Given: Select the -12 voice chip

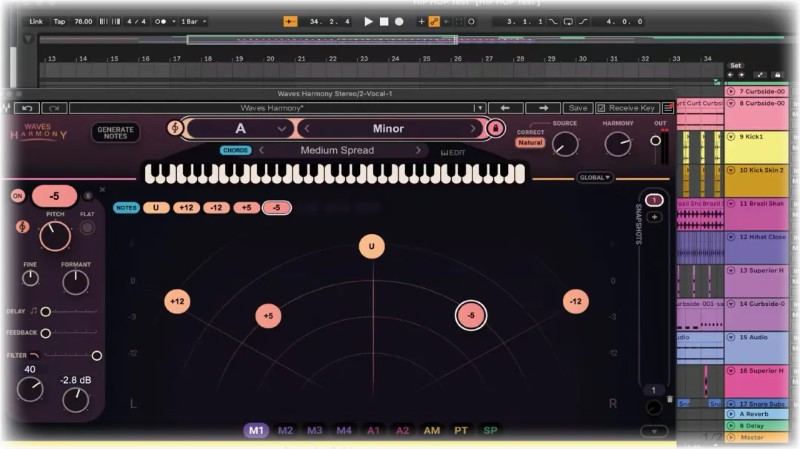Looking at the screenshot, I should 216,208.
